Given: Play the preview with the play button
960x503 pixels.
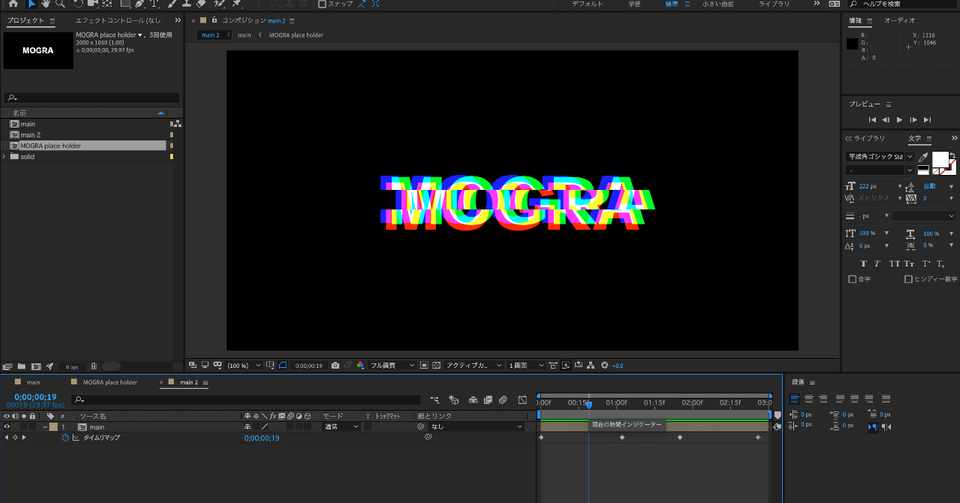Looking at the screenshot, I should click(x=899, y=120).
